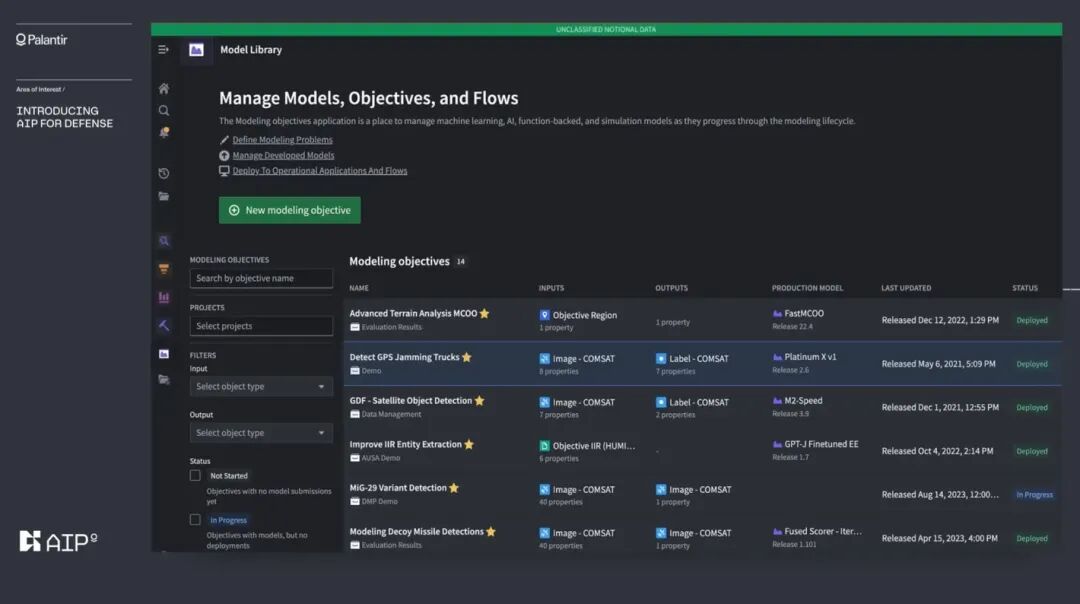
Task: Open the Select projects field
Action: click(x=261, y=326)
